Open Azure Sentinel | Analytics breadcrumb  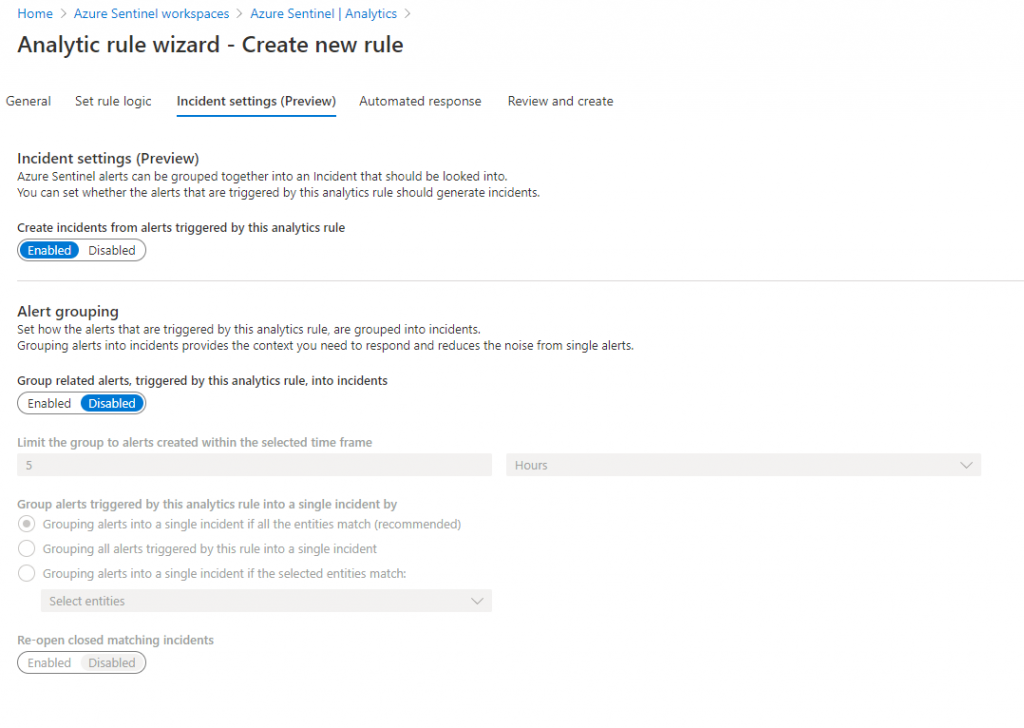point(323,13)
